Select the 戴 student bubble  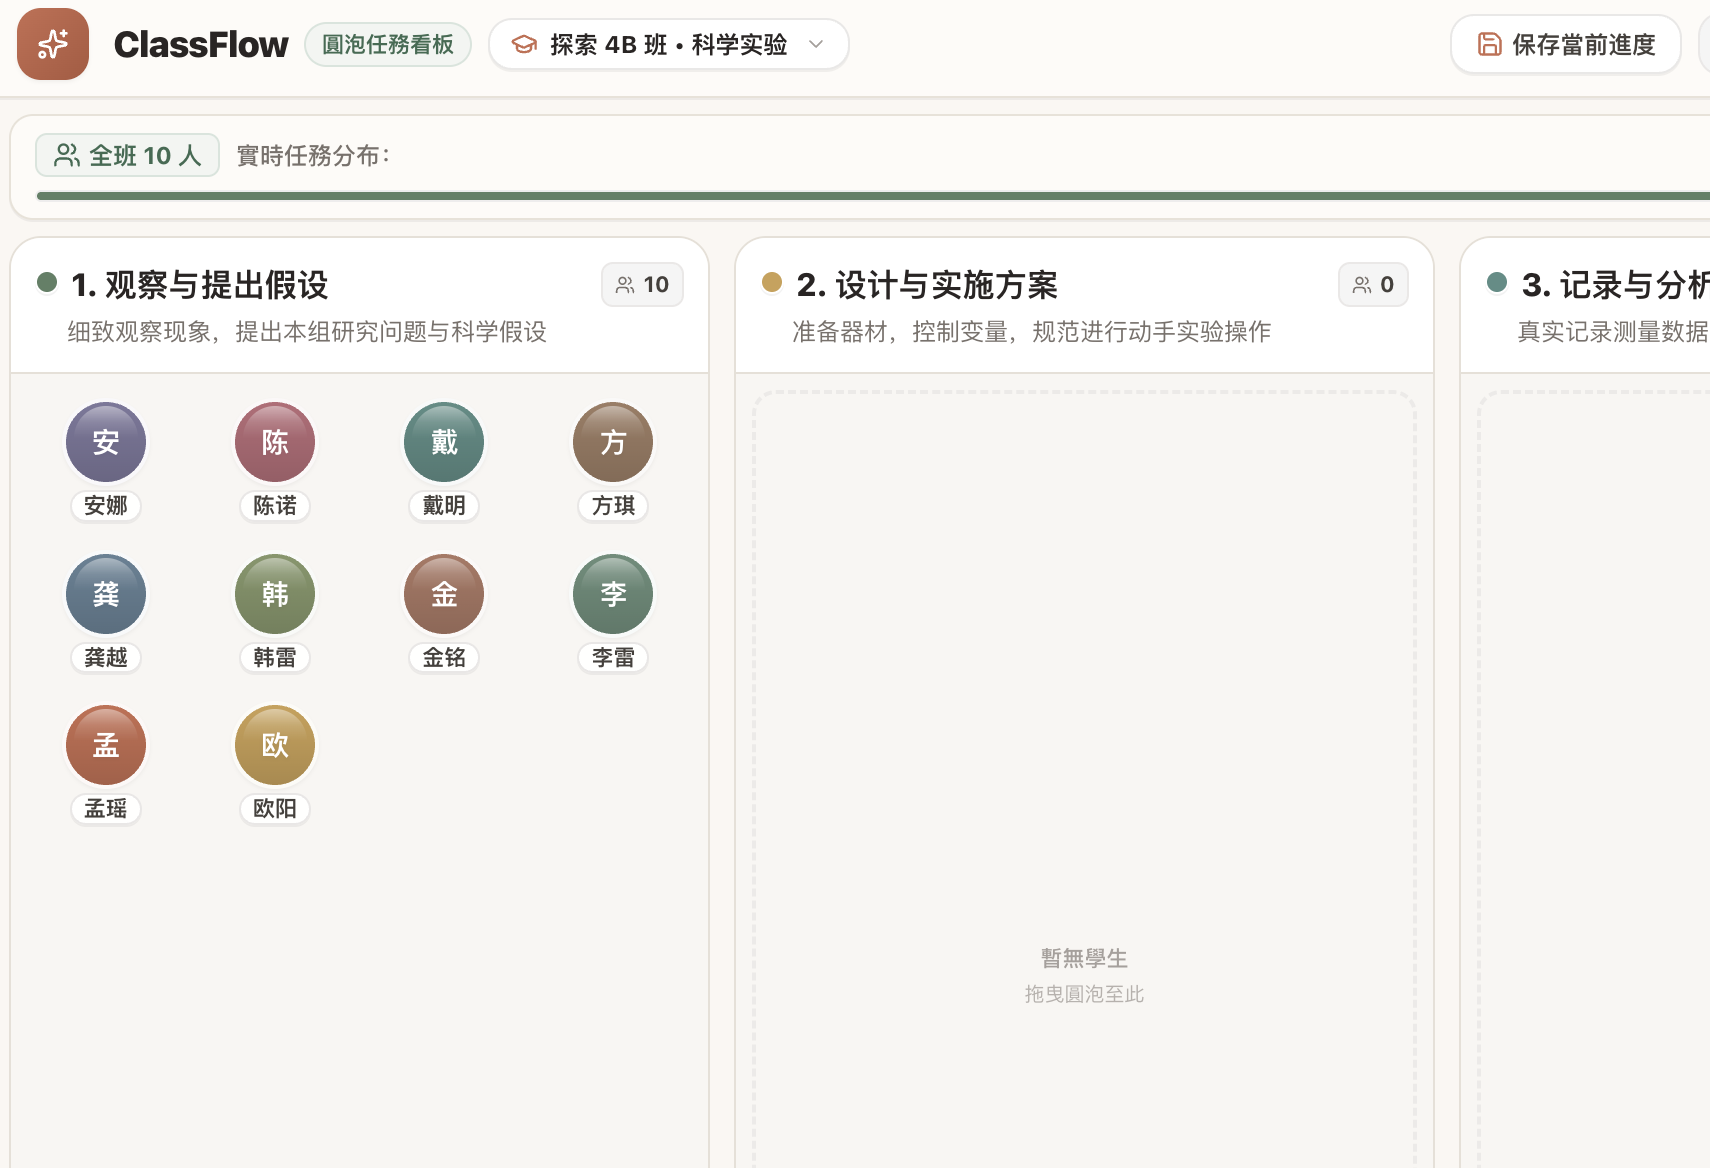(x=444, y=442)
